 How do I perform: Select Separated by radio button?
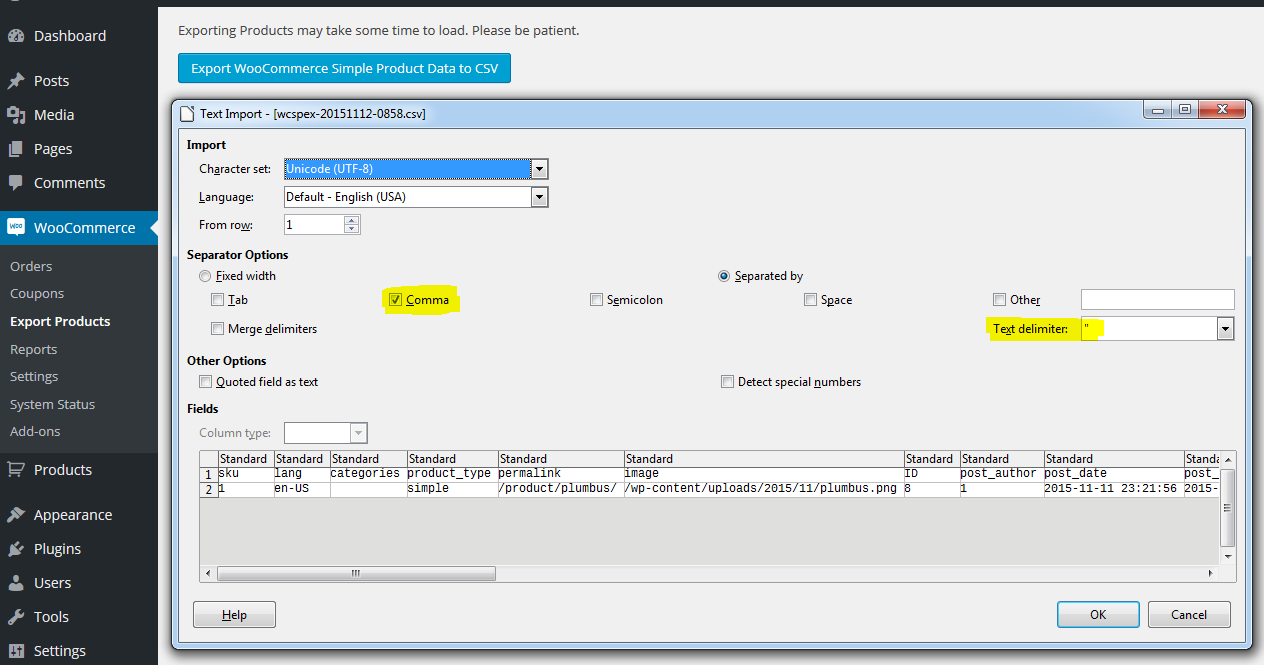pos(724,276)
